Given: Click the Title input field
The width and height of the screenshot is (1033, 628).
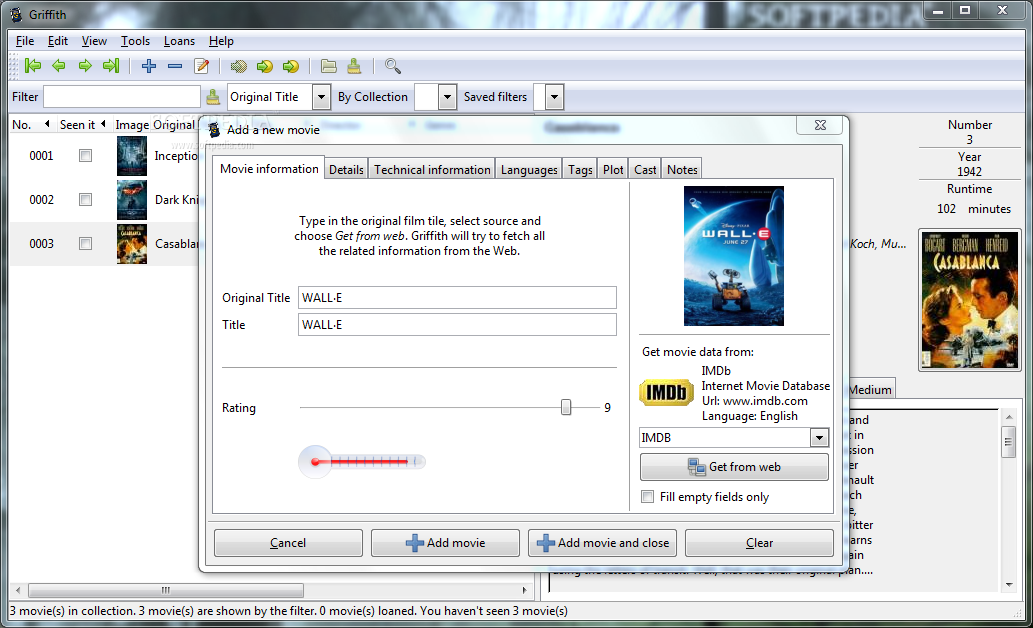Looking at the screenshot, I should pos(457,324).
